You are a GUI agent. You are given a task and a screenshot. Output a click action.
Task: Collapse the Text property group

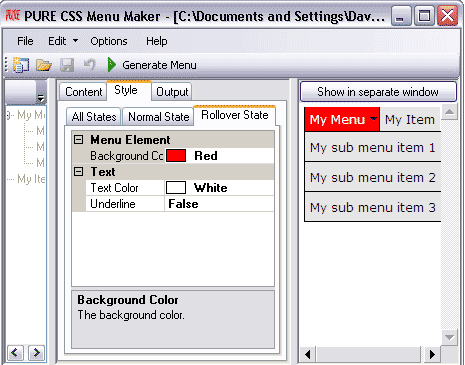pyautogui.click(x=79, y=172)
